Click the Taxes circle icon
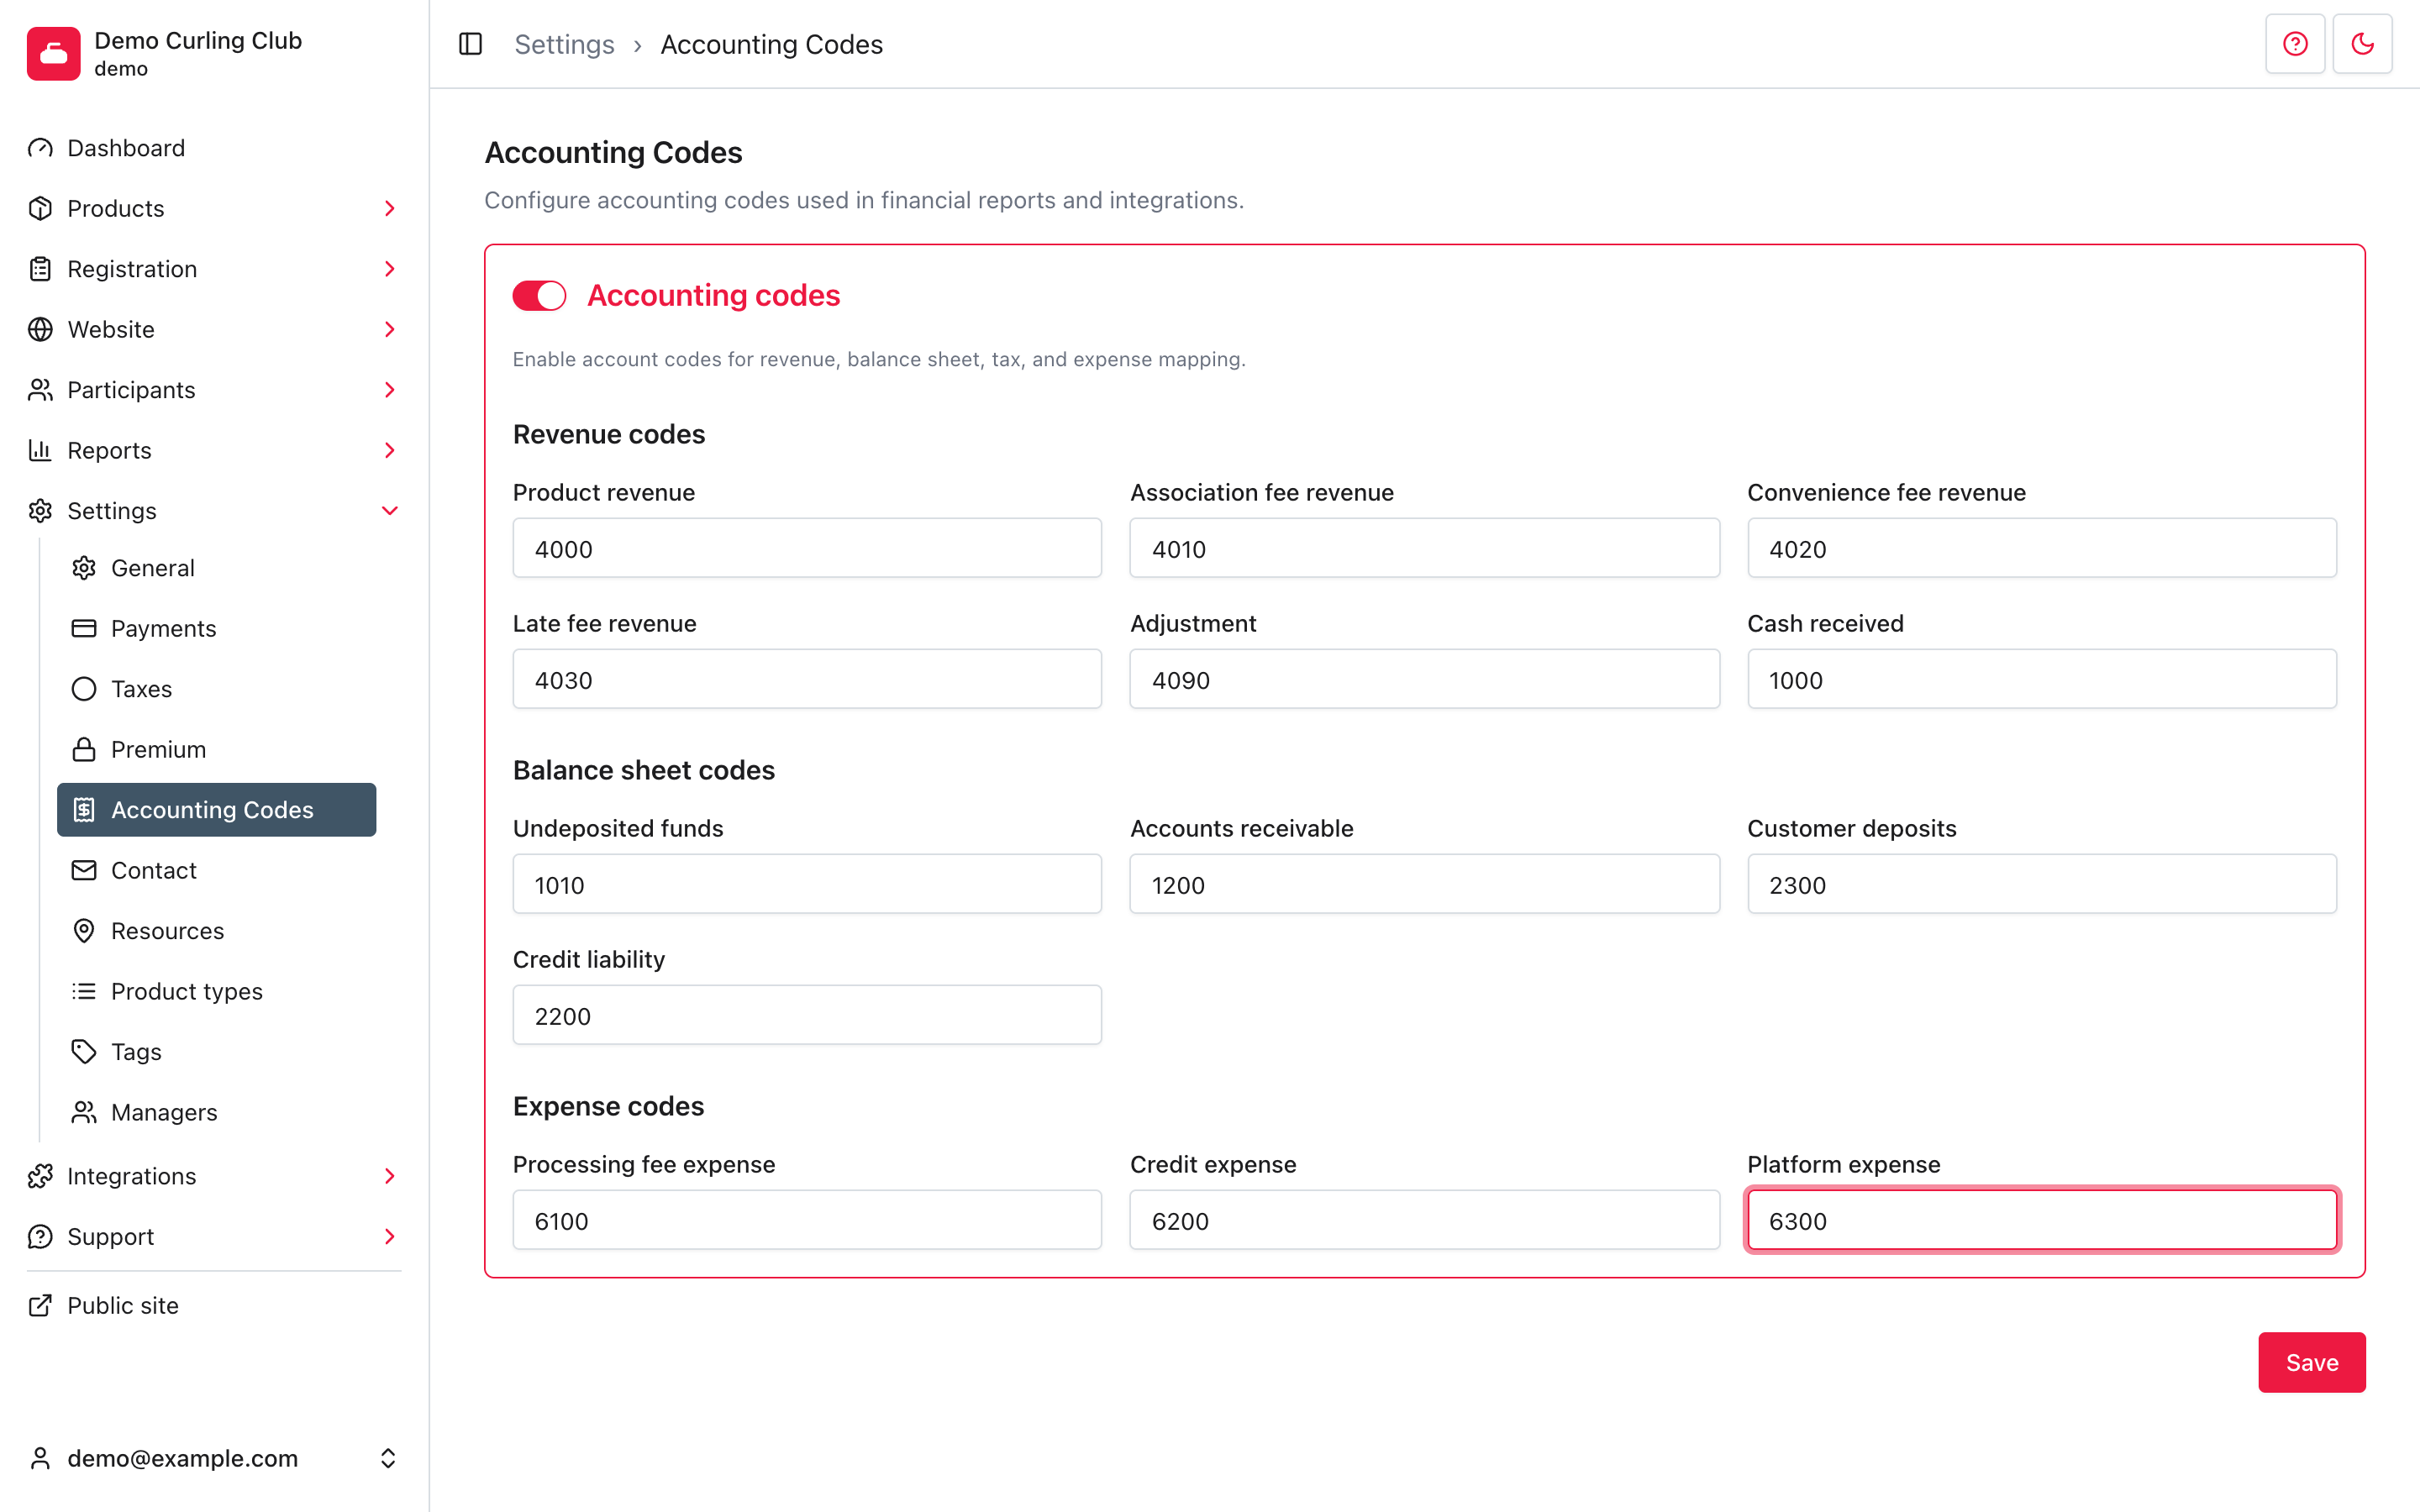Image resolution: width=2420 pixels, height=1512 pixels. pyautogui.click(x=84, y=689)
